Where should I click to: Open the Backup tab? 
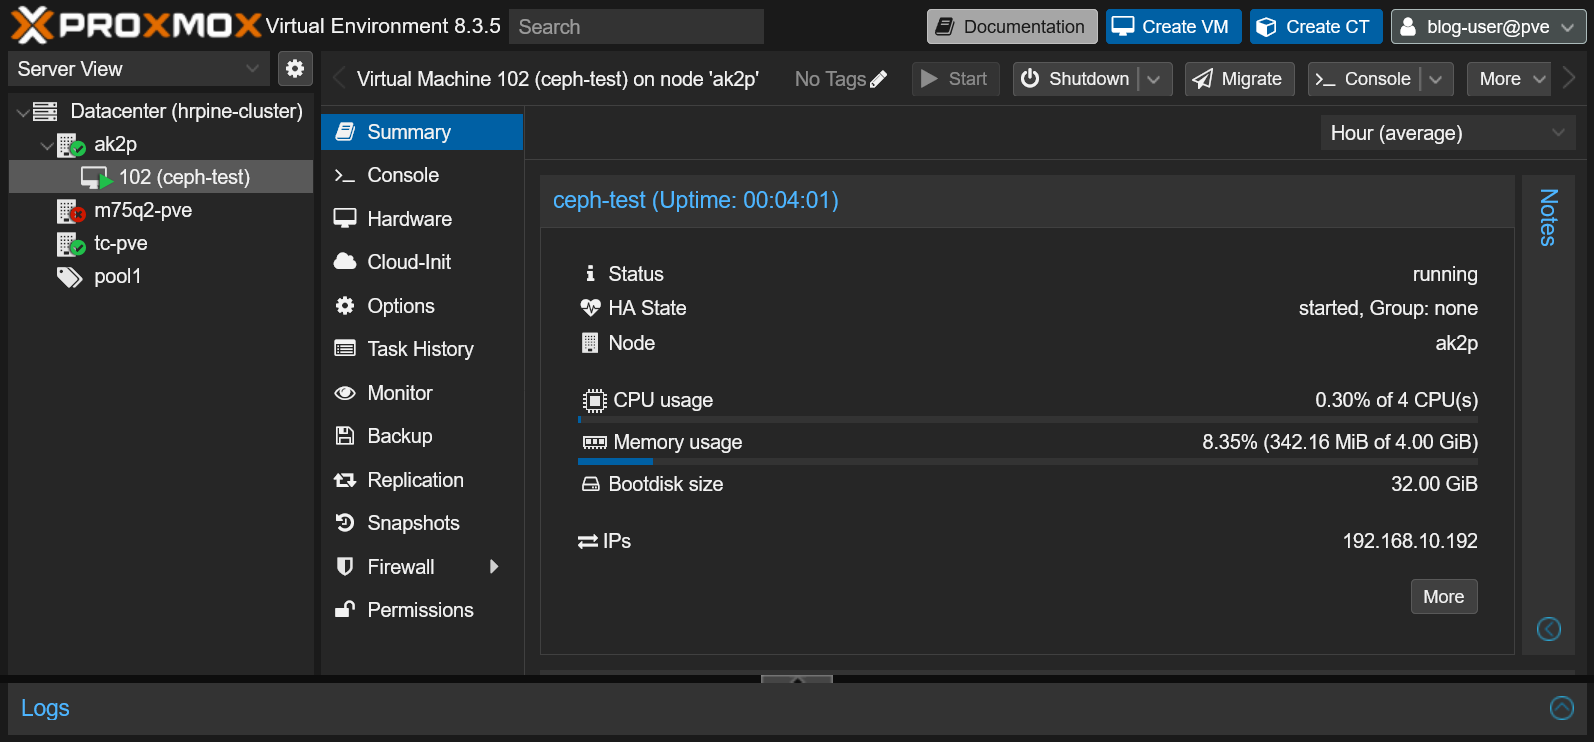(x=422, y=436)
